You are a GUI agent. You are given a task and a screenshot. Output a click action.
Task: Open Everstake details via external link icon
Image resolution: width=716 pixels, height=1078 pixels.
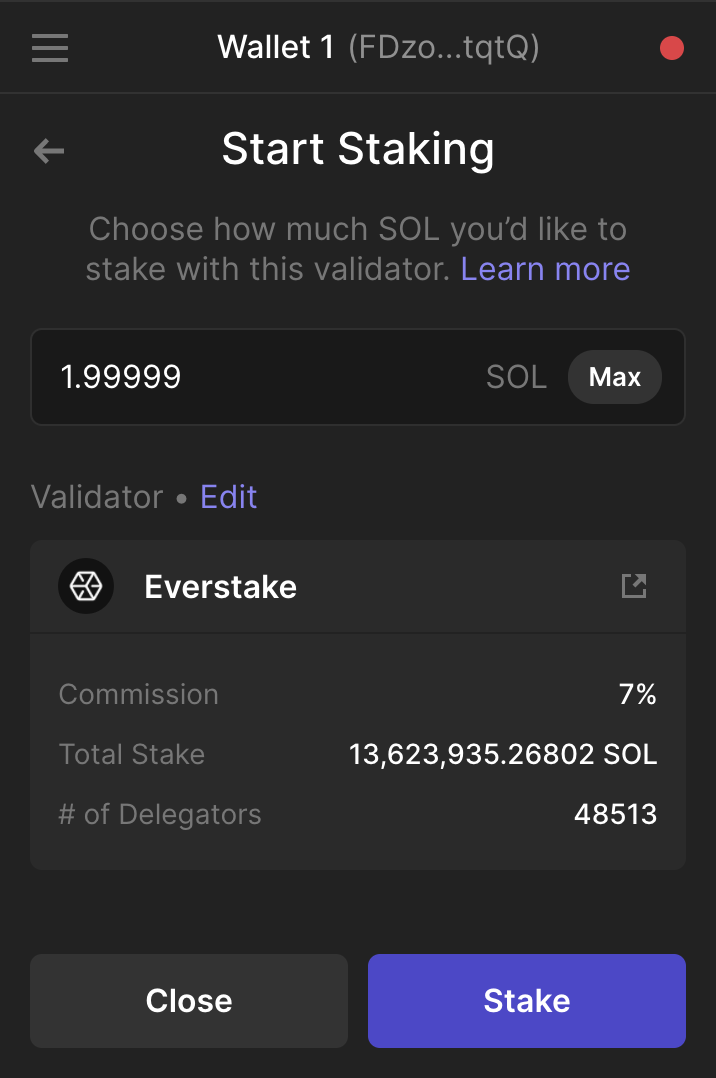[634, 586]
